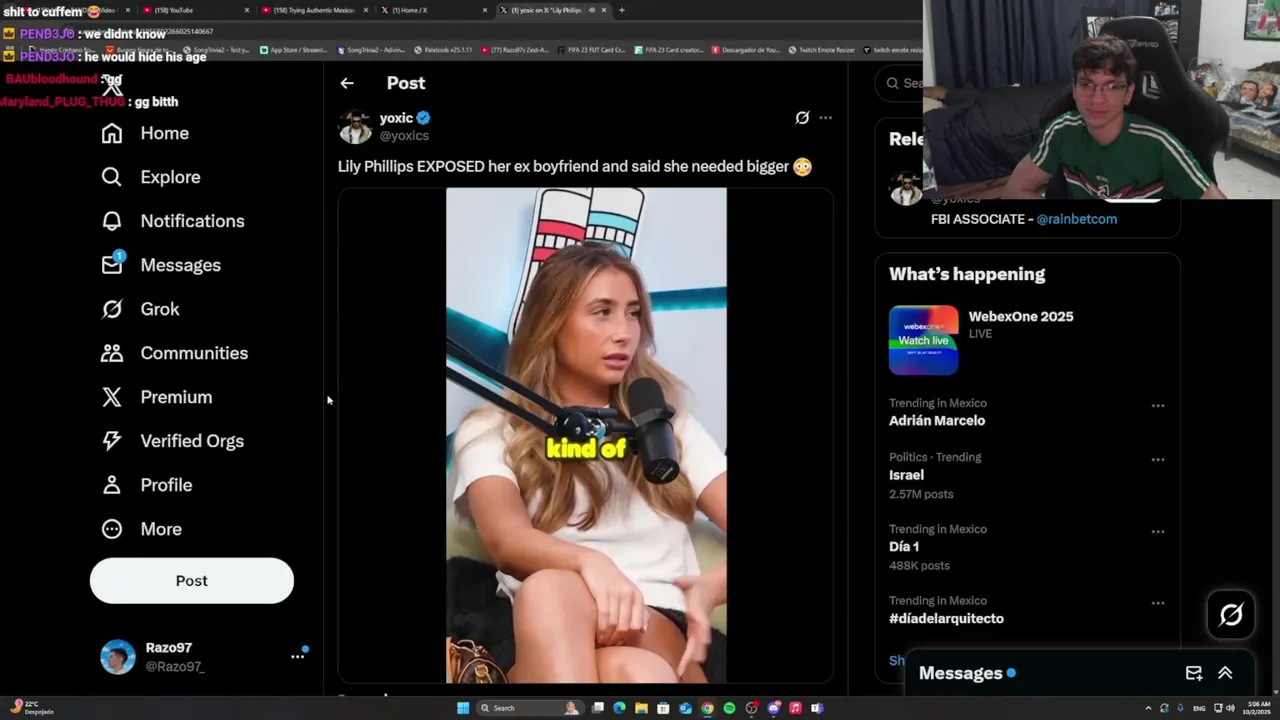The image size is (1280, 720).
Task: Open the Twitch Emote Resizer bookmark
Action: (821, 50)
